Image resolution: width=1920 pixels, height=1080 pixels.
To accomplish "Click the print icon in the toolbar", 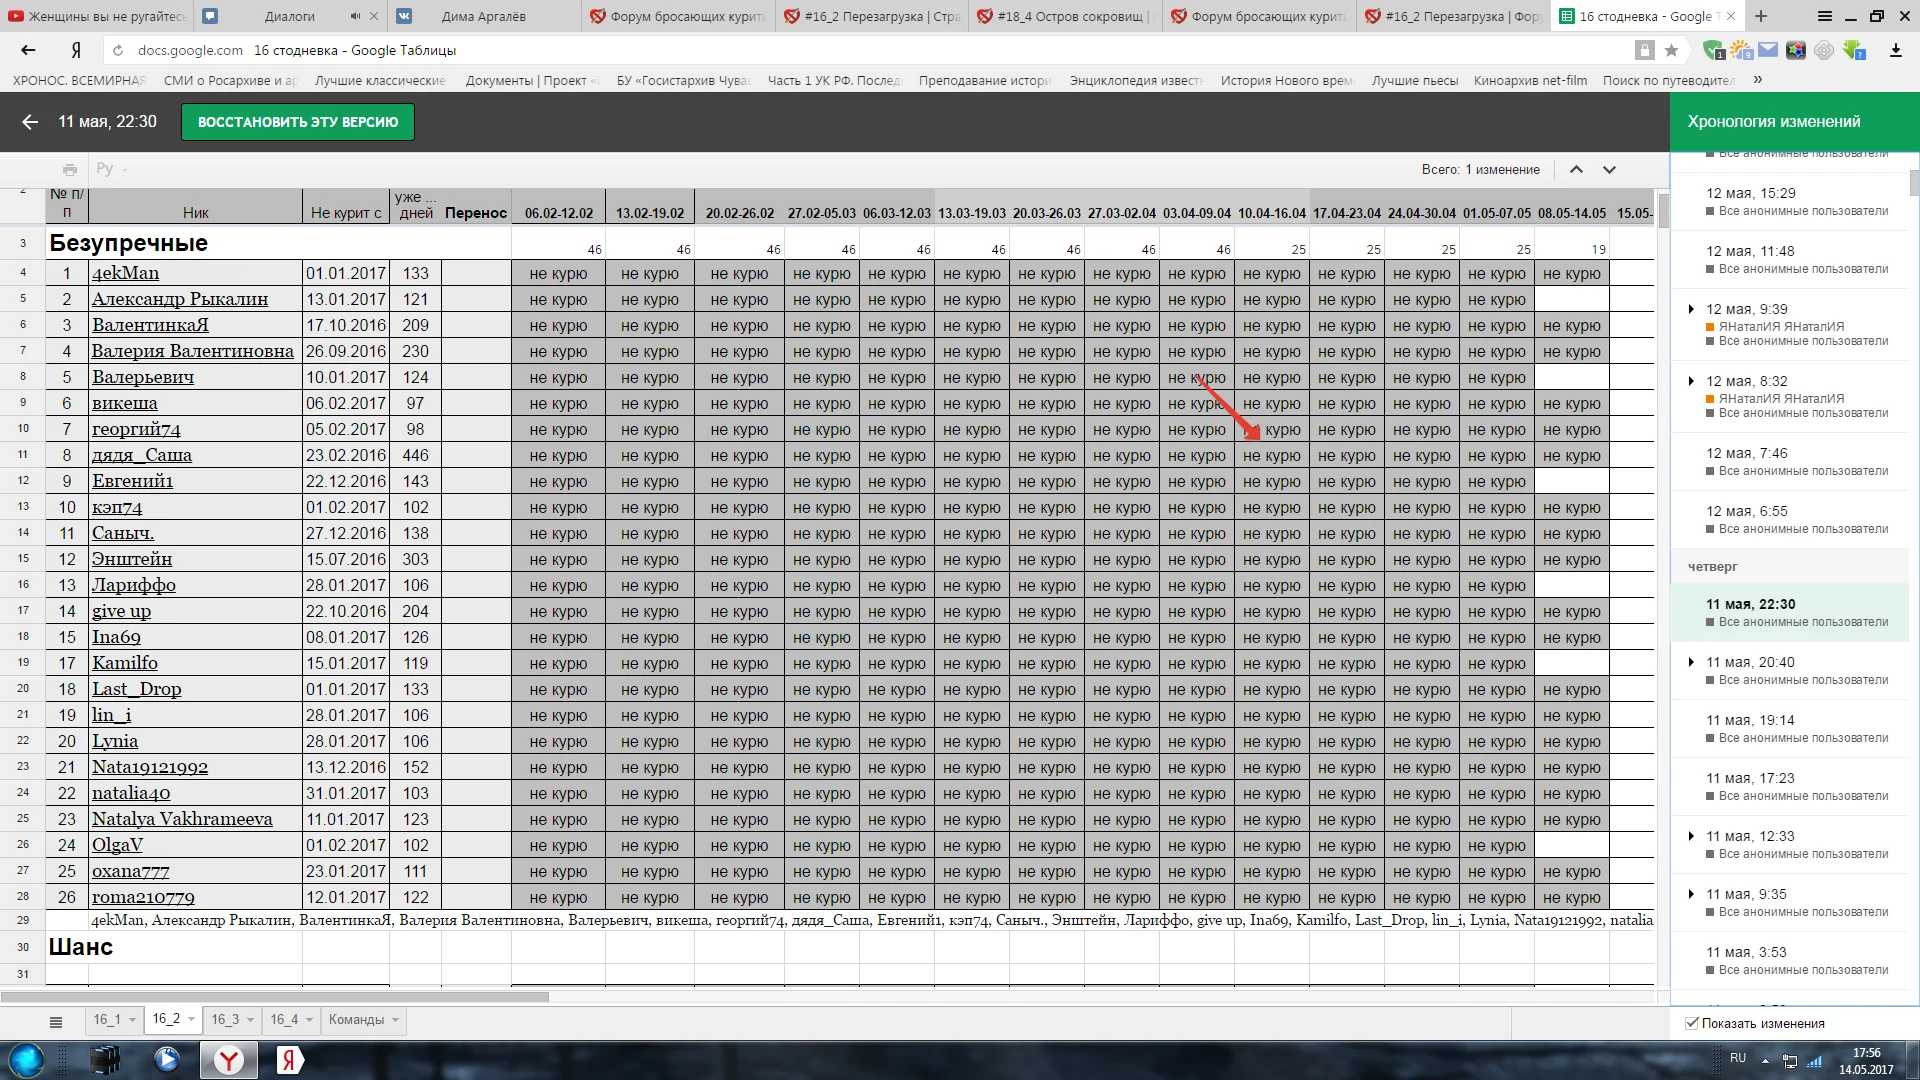I will pyautogui.click(x=69, y=169).
